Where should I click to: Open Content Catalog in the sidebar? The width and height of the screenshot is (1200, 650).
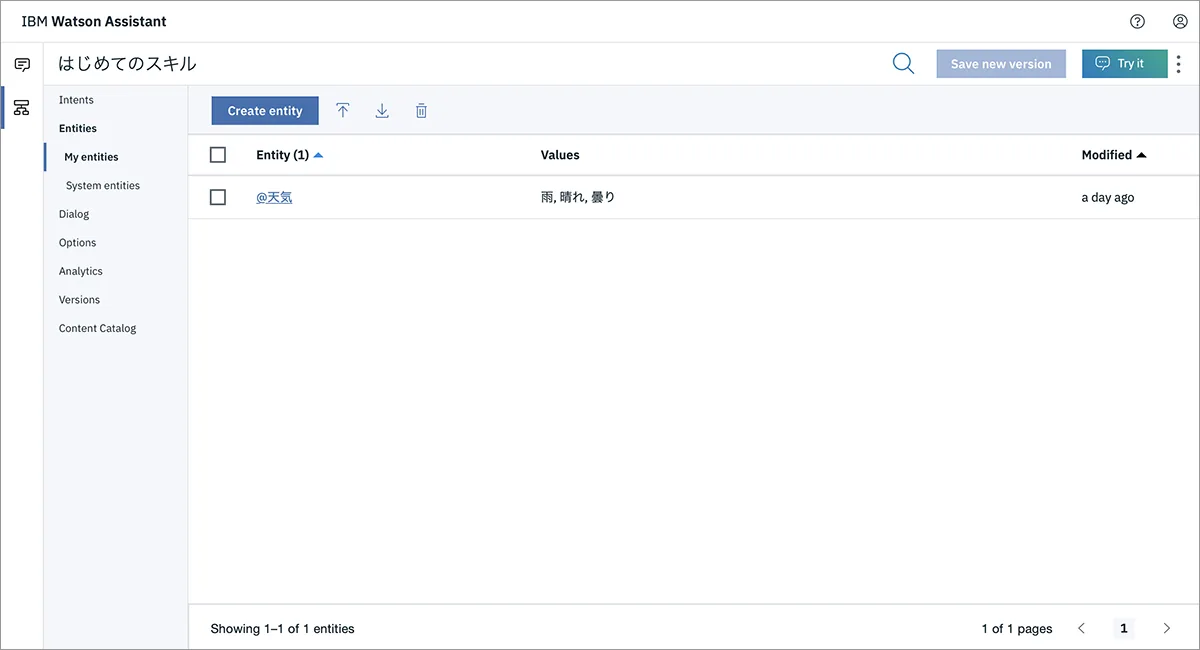97,328
